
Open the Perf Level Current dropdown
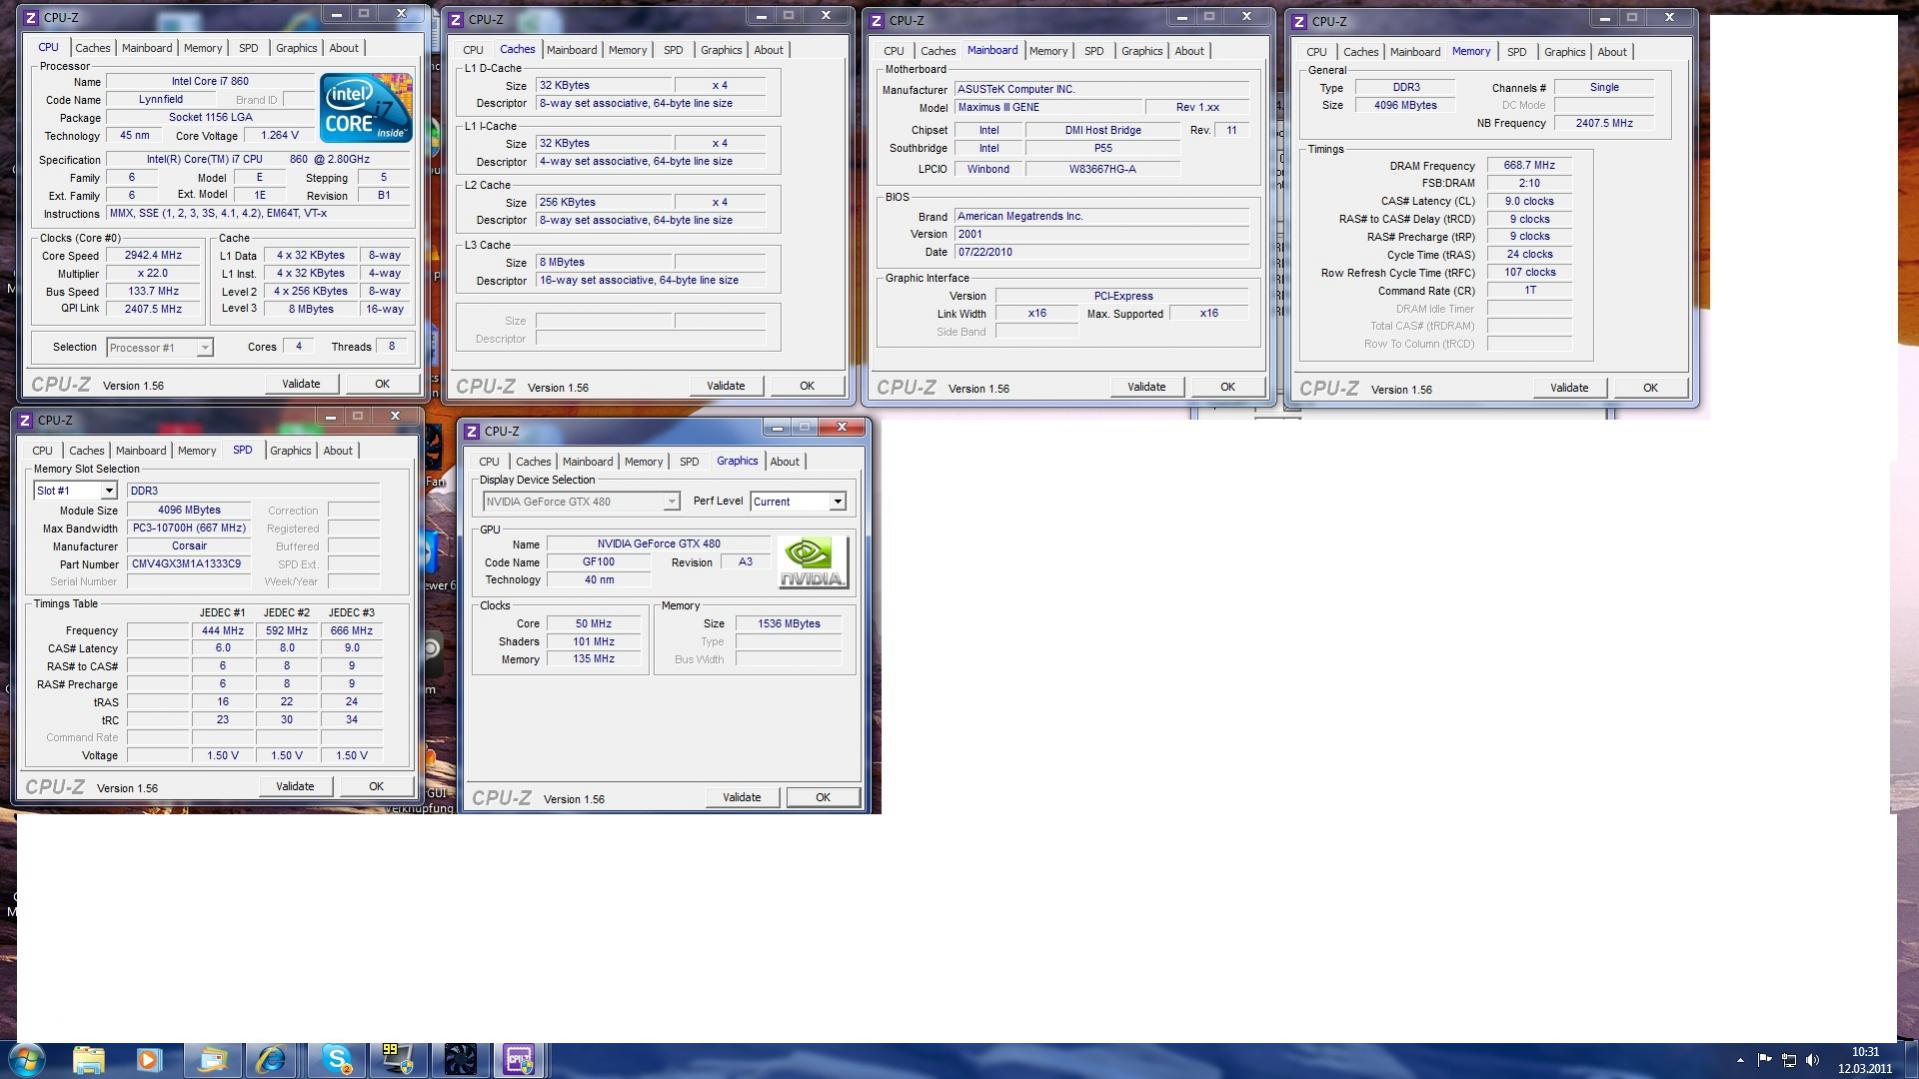pyautogui.click(x=837, y=502)
